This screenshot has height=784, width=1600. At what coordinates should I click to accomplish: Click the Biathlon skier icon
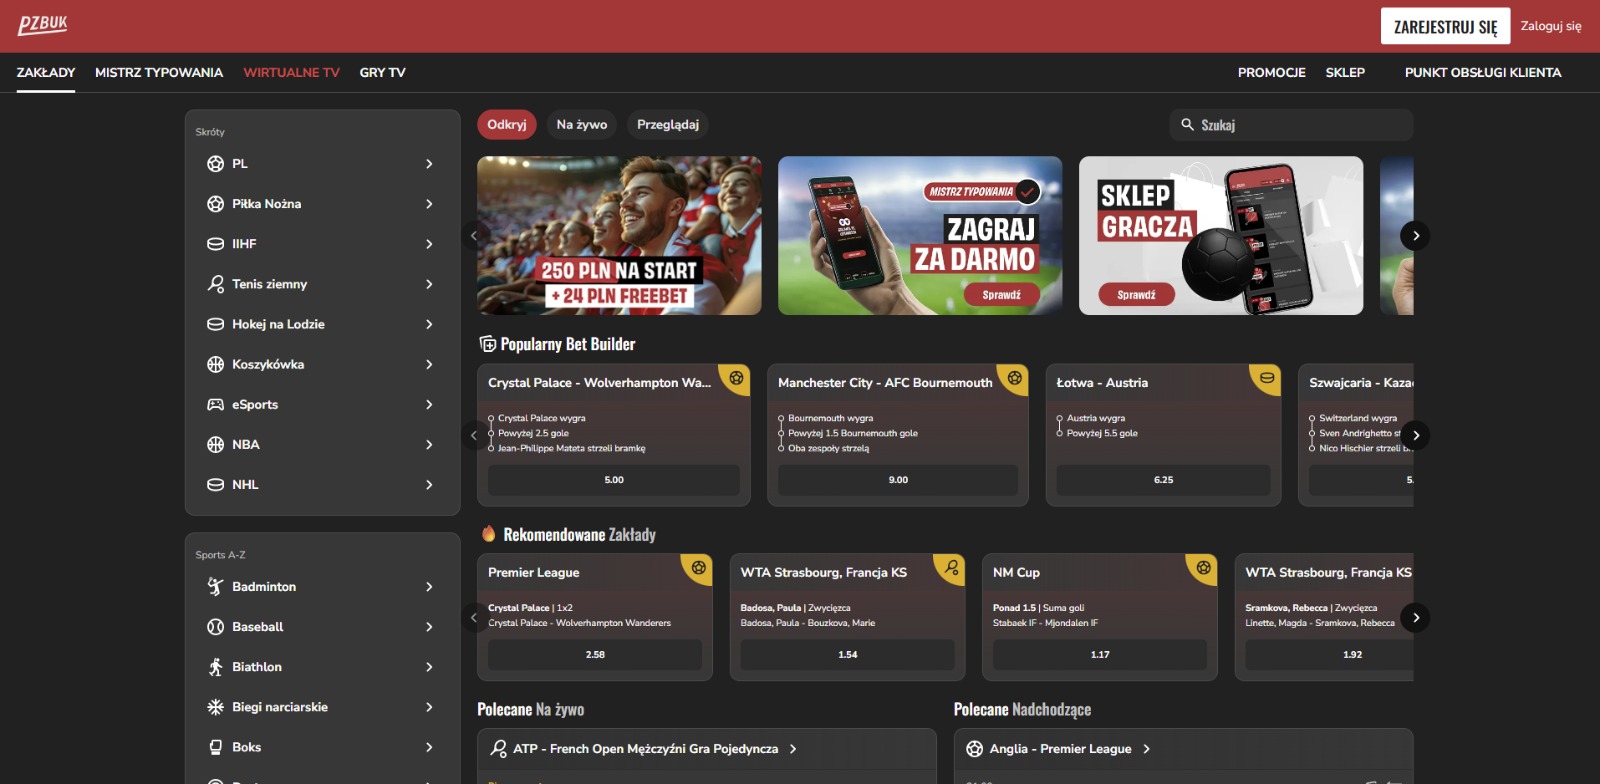point(215,667)
